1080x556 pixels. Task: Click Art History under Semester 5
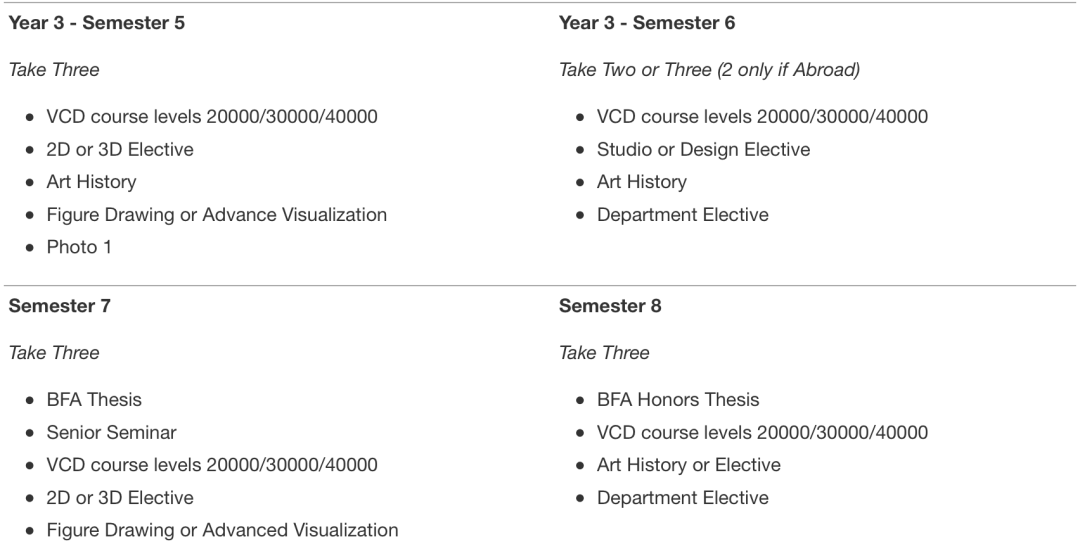click(x=91, y=182)
